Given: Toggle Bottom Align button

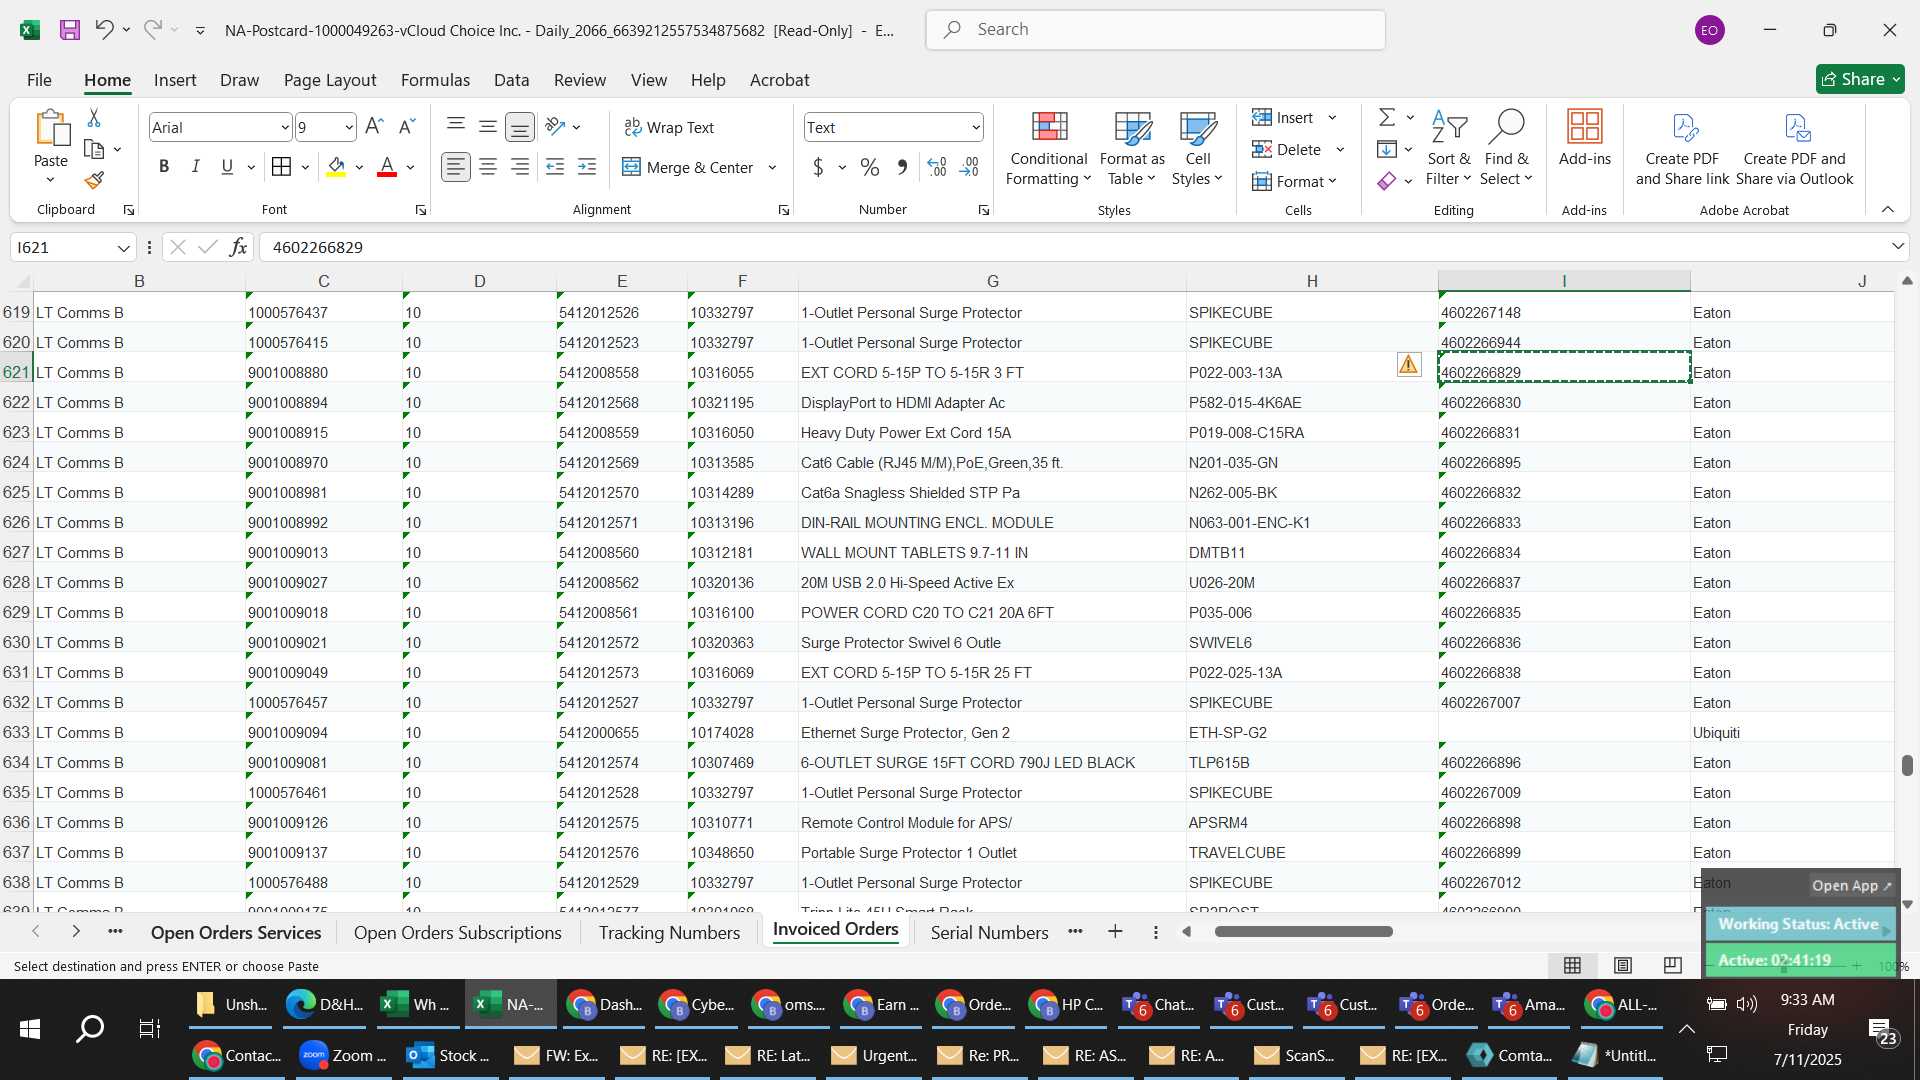Looking at the screenshot, I should click(x=520, y=127).
